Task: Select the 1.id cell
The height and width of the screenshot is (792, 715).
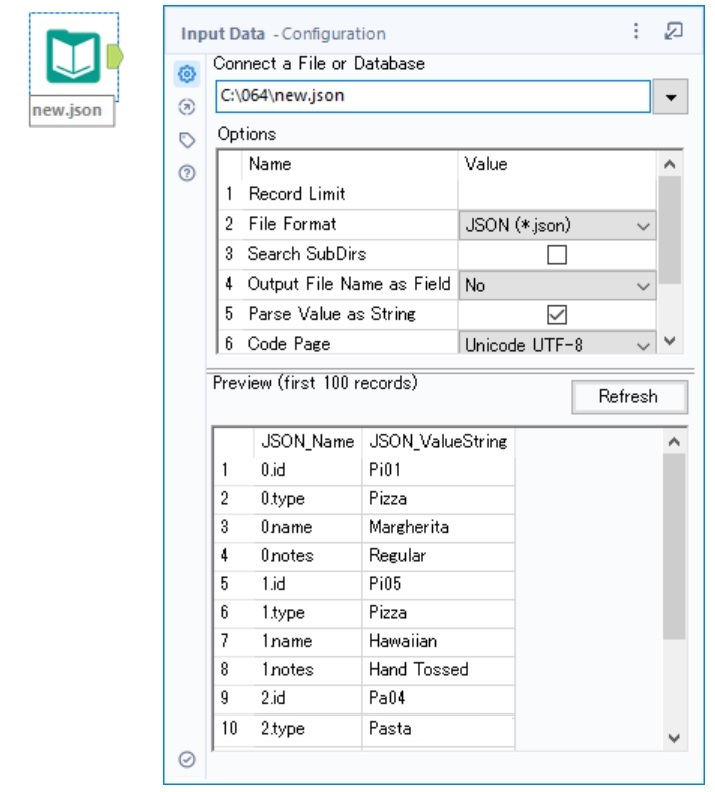Action: coord(308,584)
